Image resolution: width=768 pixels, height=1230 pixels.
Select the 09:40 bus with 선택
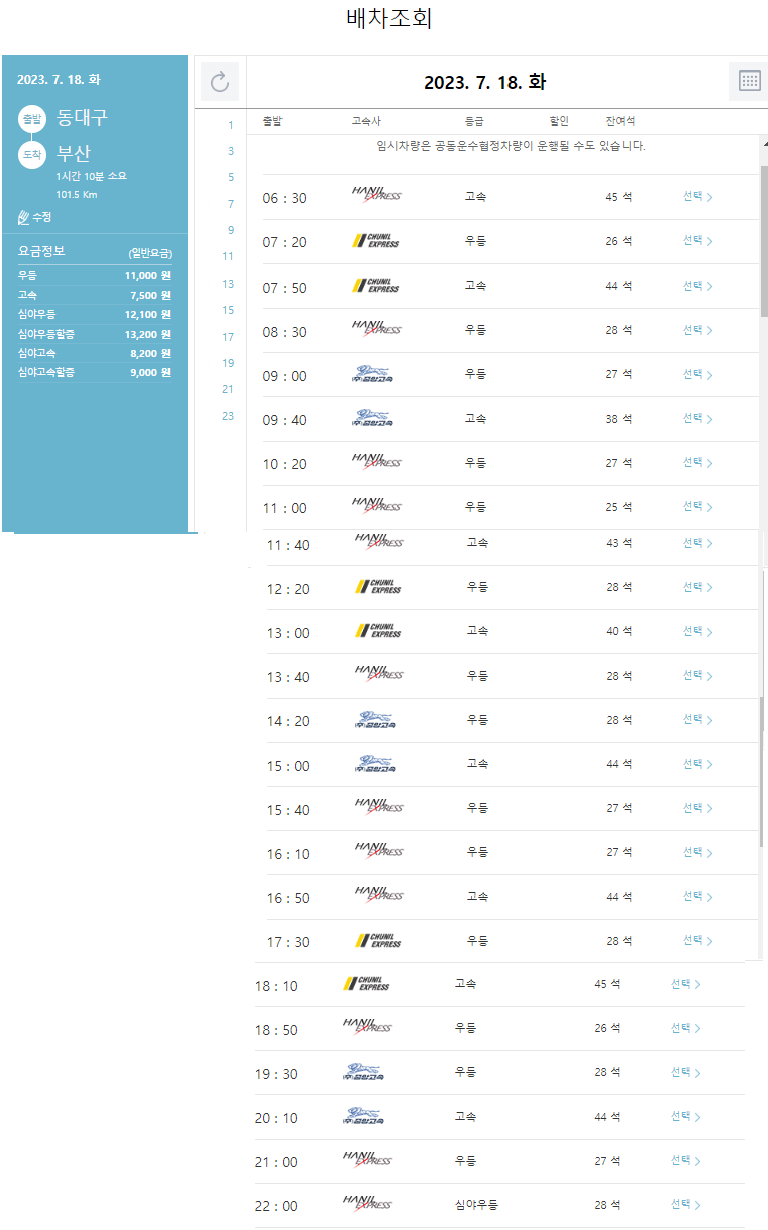coord(698,419)
